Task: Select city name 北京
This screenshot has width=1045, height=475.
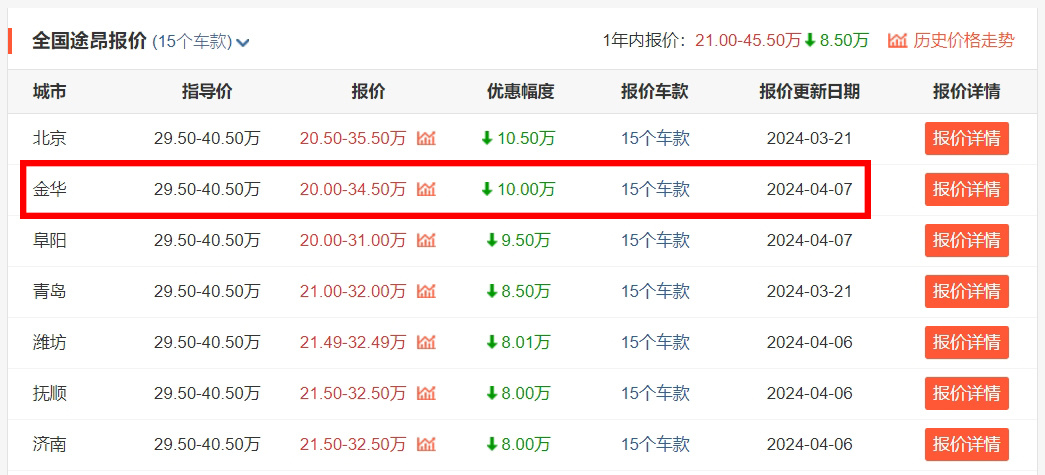Action: [x=50, y=139]
